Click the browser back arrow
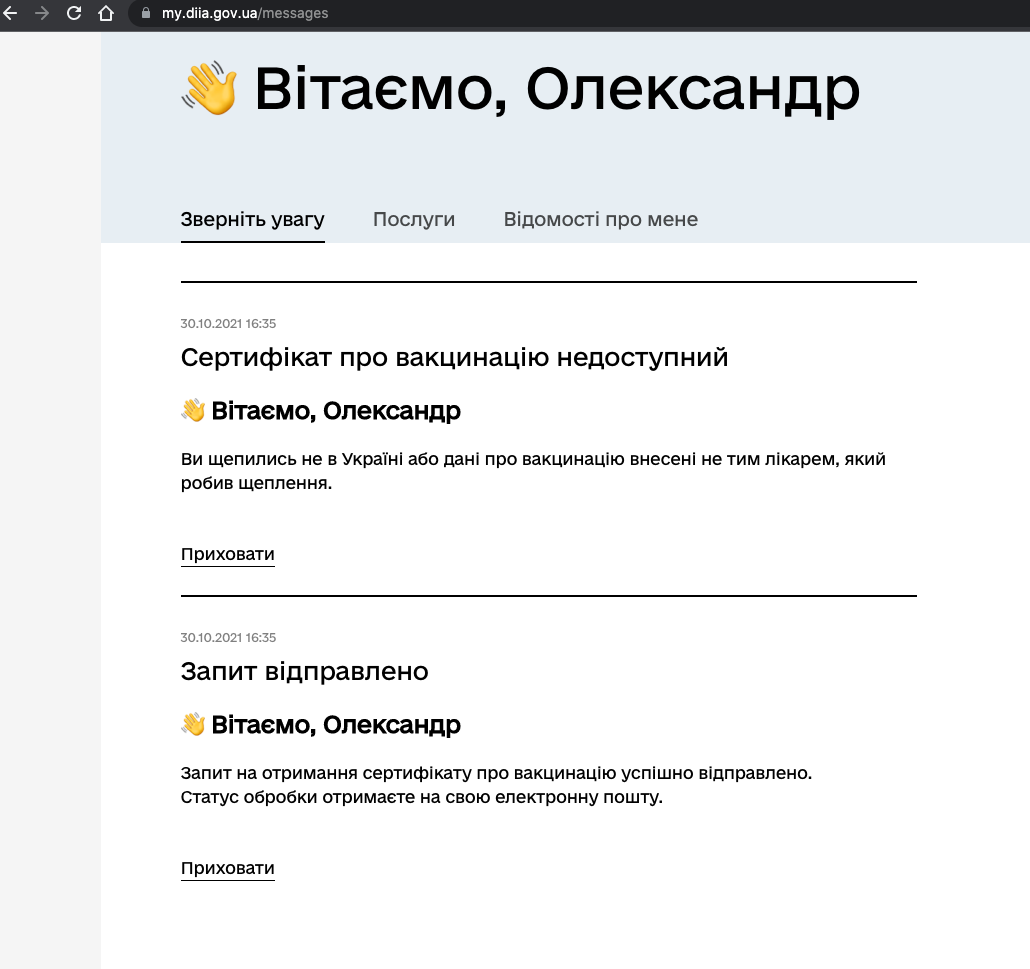This screenshot has height=969, width=1030. tap(11, 14)
